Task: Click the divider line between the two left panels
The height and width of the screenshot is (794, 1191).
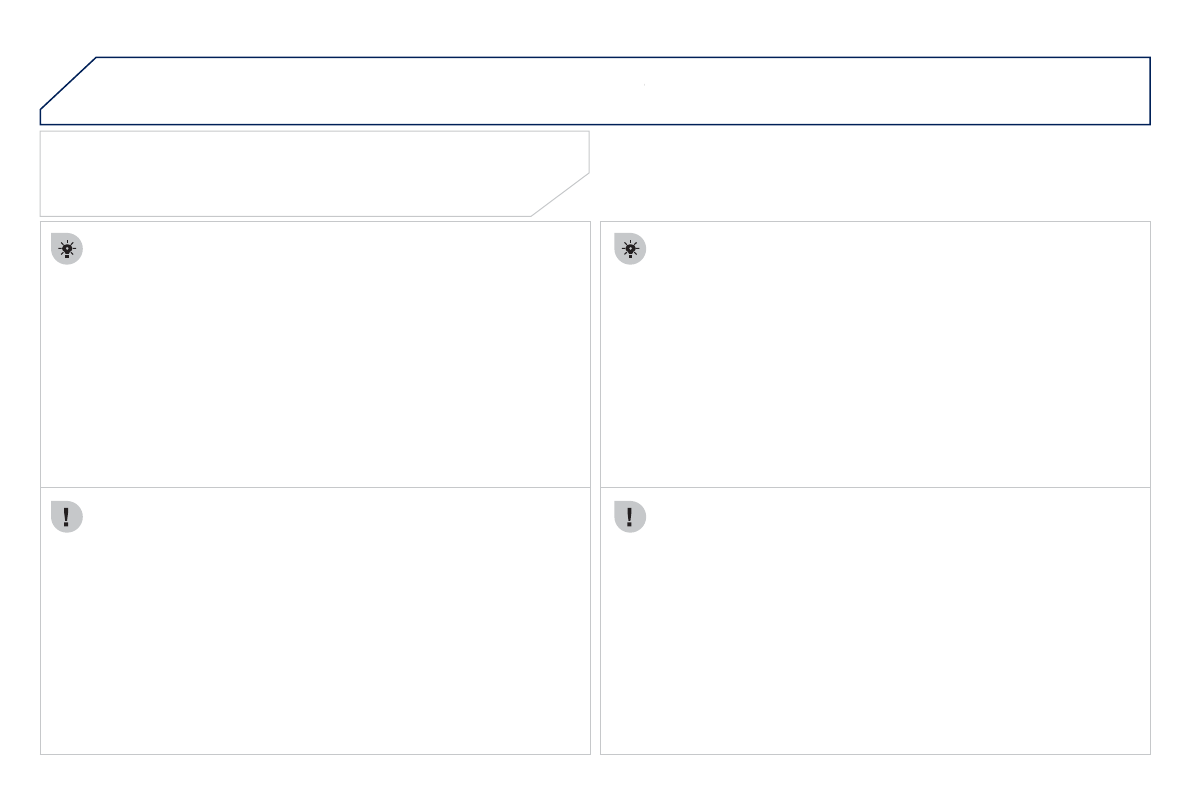Action: point(315,487)
